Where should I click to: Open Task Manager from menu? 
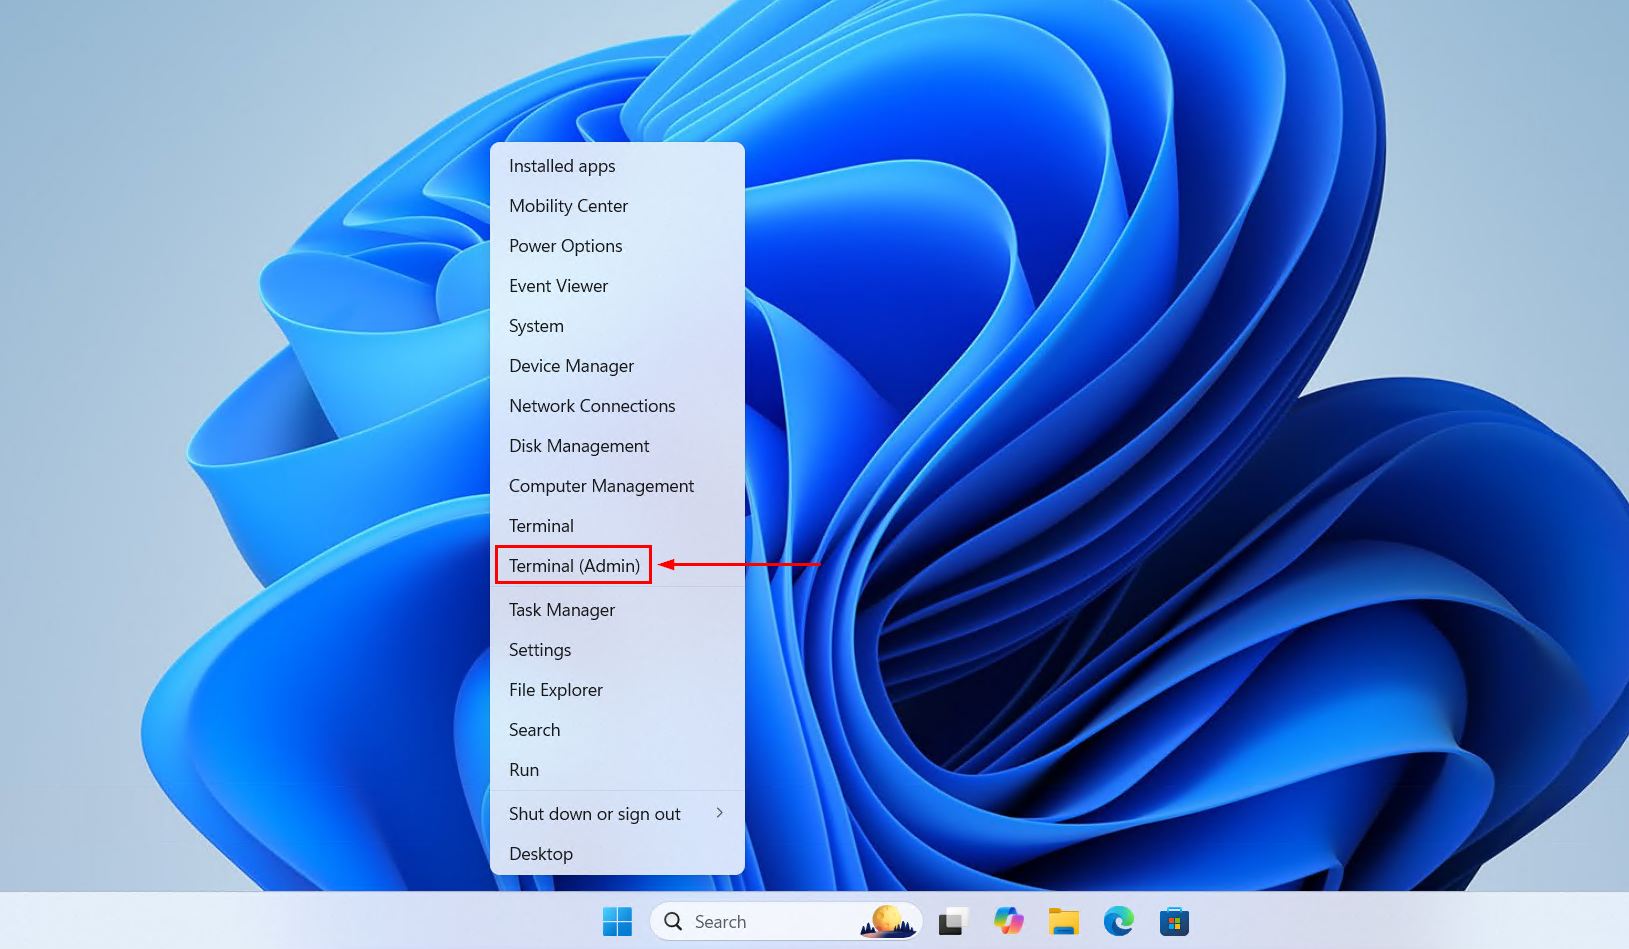617,610
